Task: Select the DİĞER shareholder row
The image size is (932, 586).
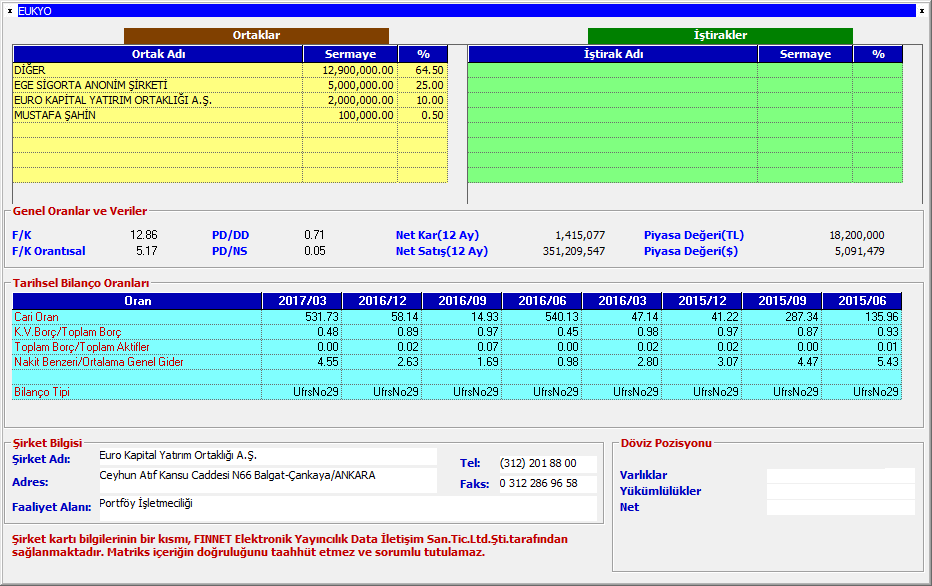Action: coord(230,70)
